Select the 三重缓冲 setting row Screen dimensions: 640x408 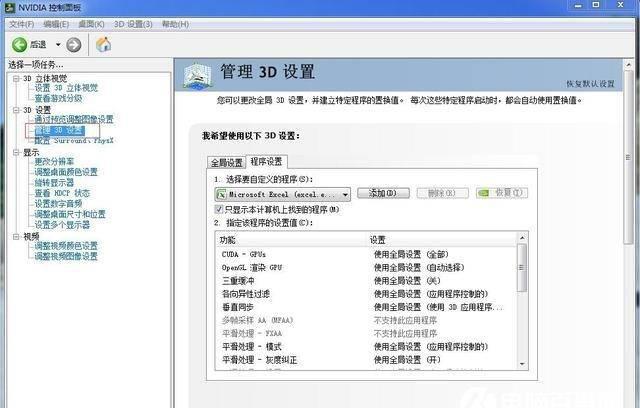(x=366, y=281)
